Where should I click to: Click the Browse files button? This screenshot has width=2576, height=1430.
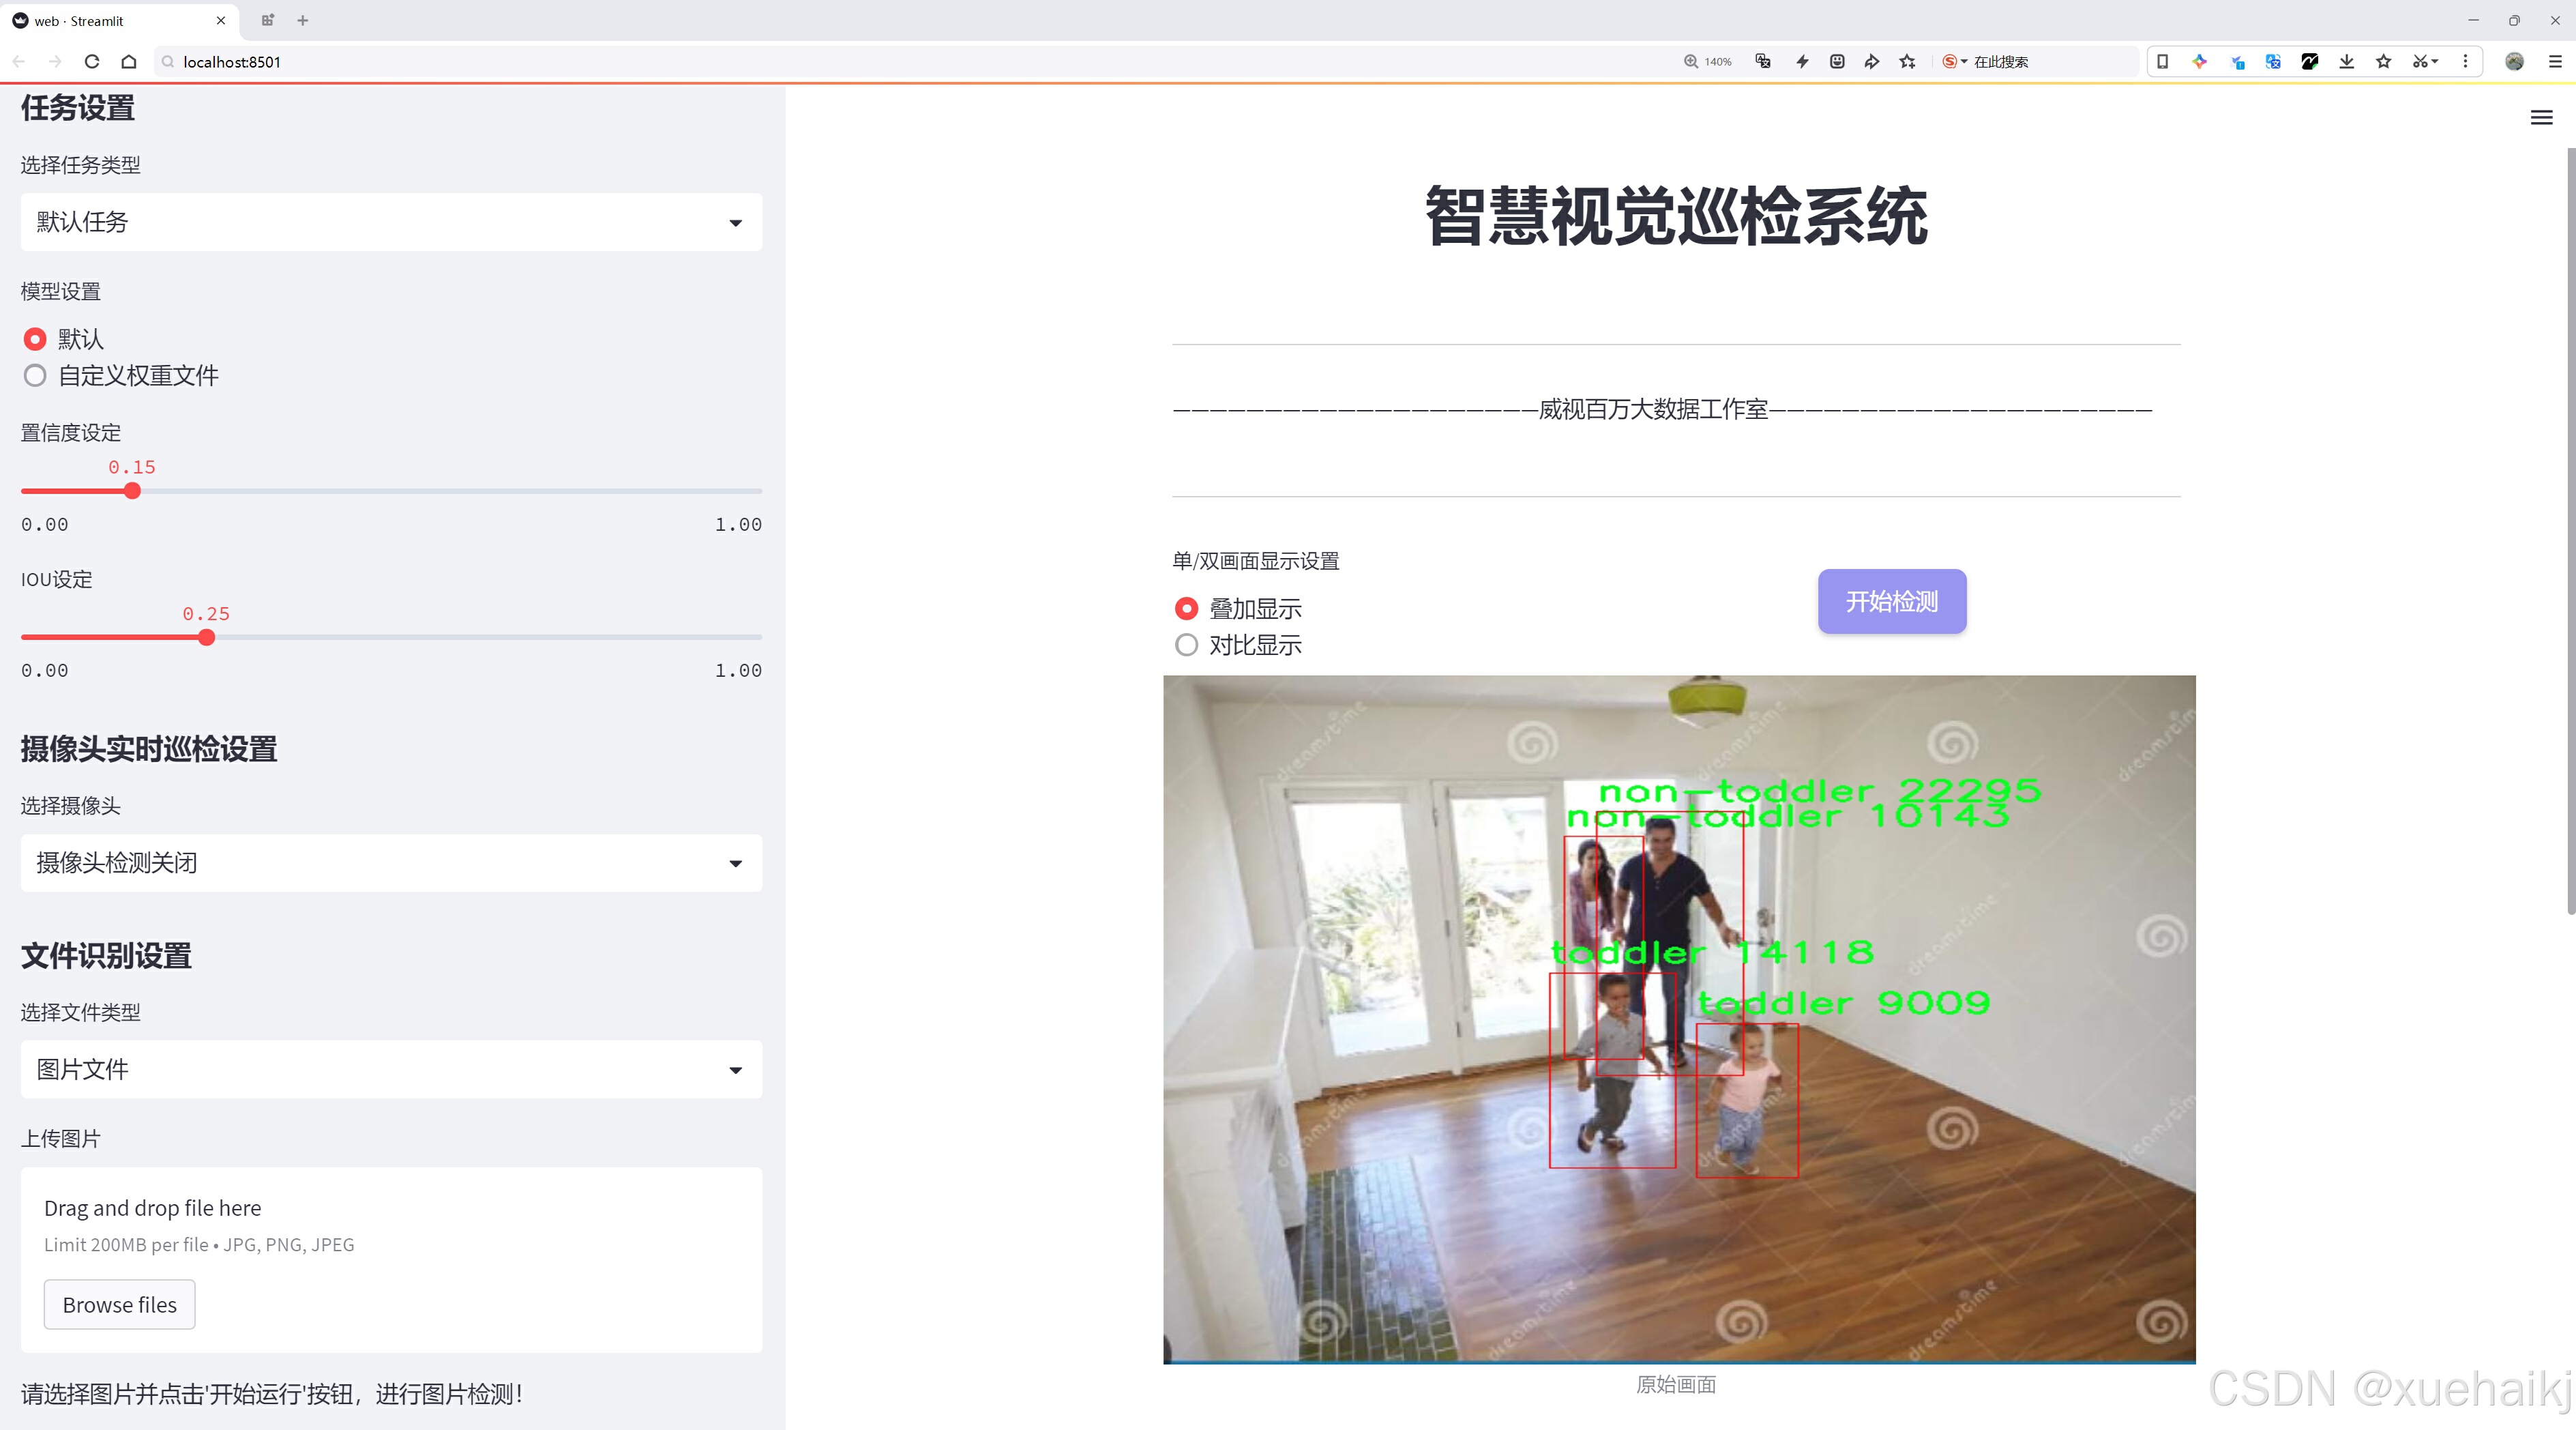point(119,1304)
